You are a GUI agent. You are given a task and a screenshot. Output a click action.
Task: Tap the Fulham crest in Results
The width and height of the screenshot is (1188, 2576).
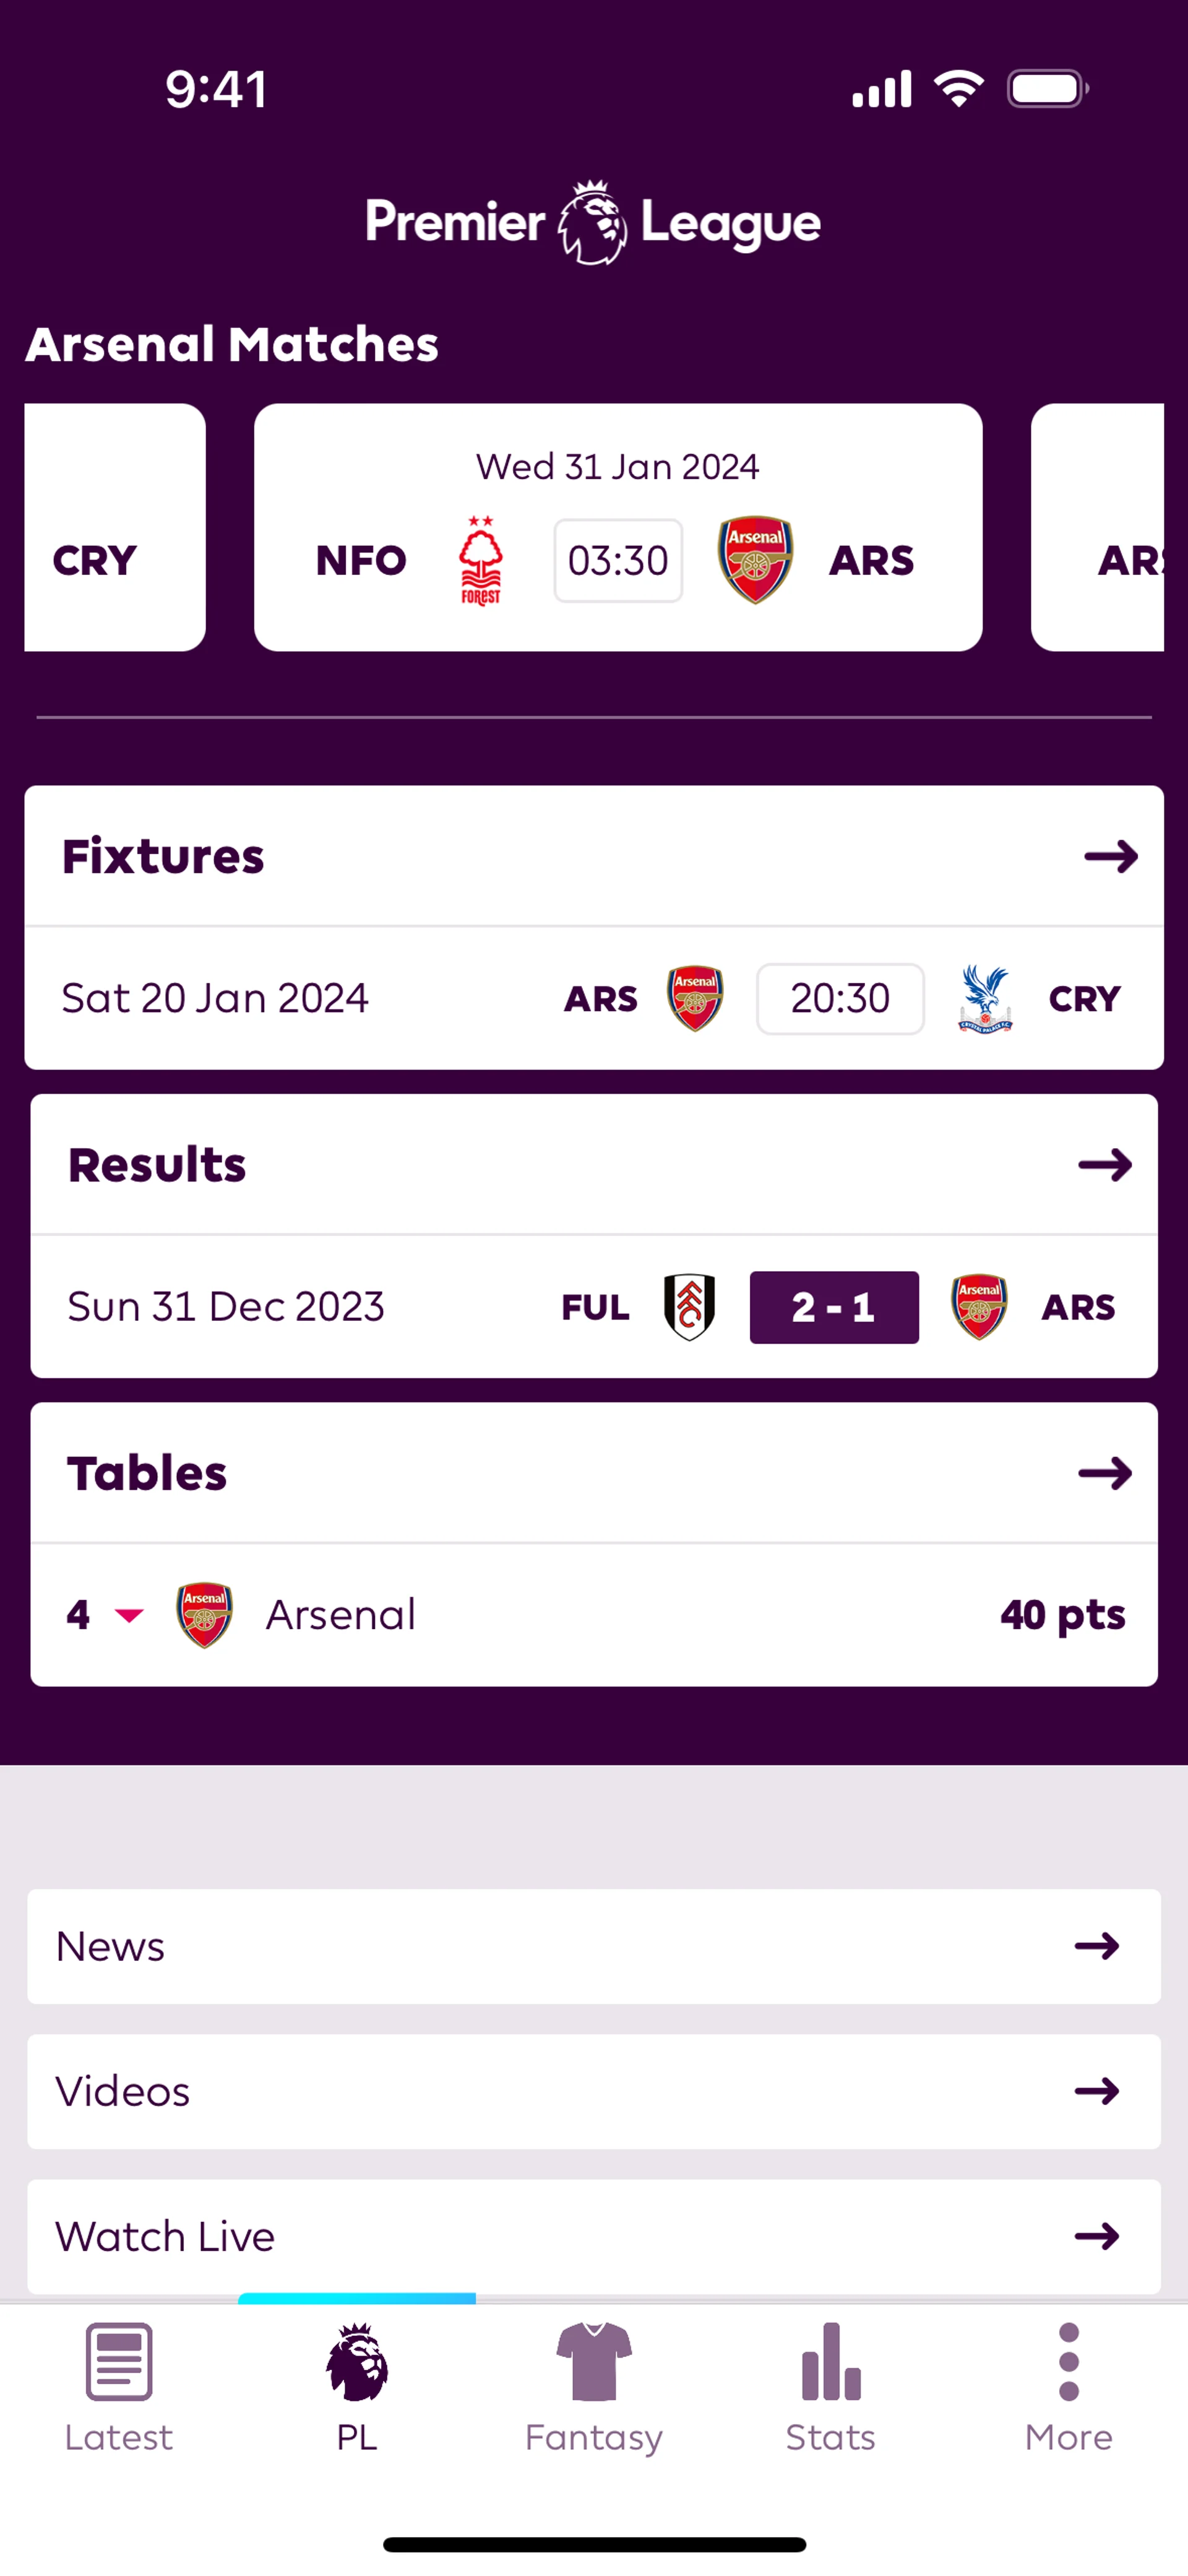(x=689, y=1306)
